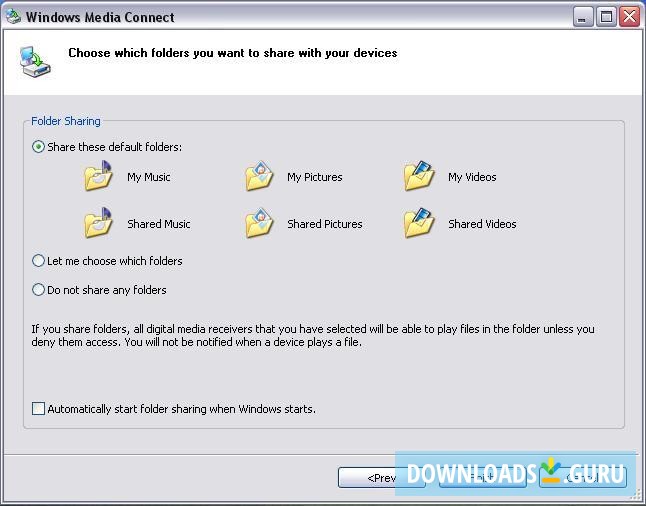Click the Folder Sharing group title
The width and height of the screenshot is (646, 506).
click(x=66, y=121)
